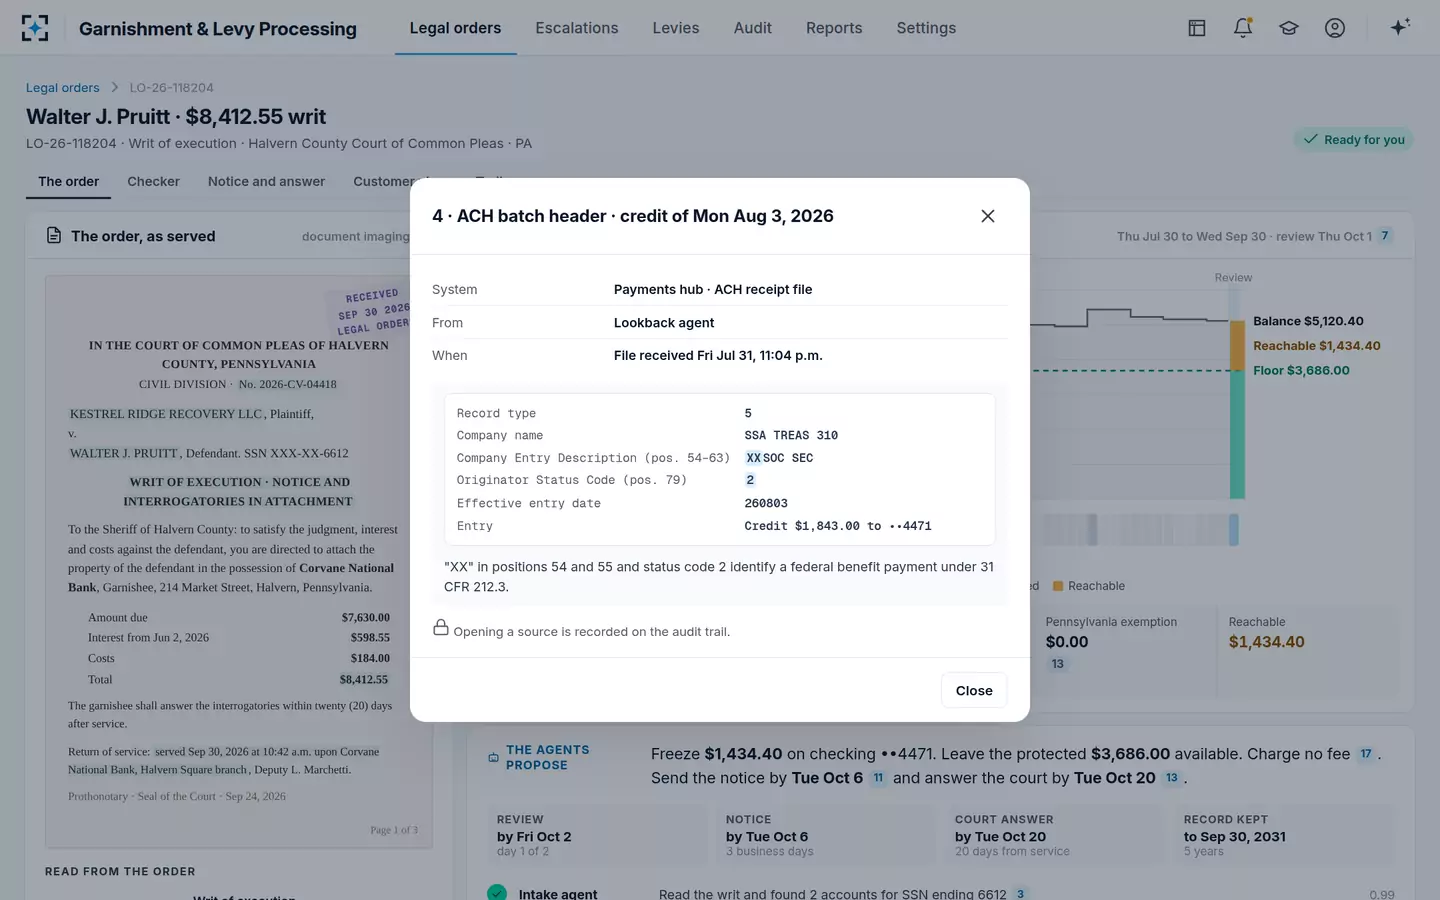
Task: Click the document icon beside The order, as served
Action: [54, 236]
